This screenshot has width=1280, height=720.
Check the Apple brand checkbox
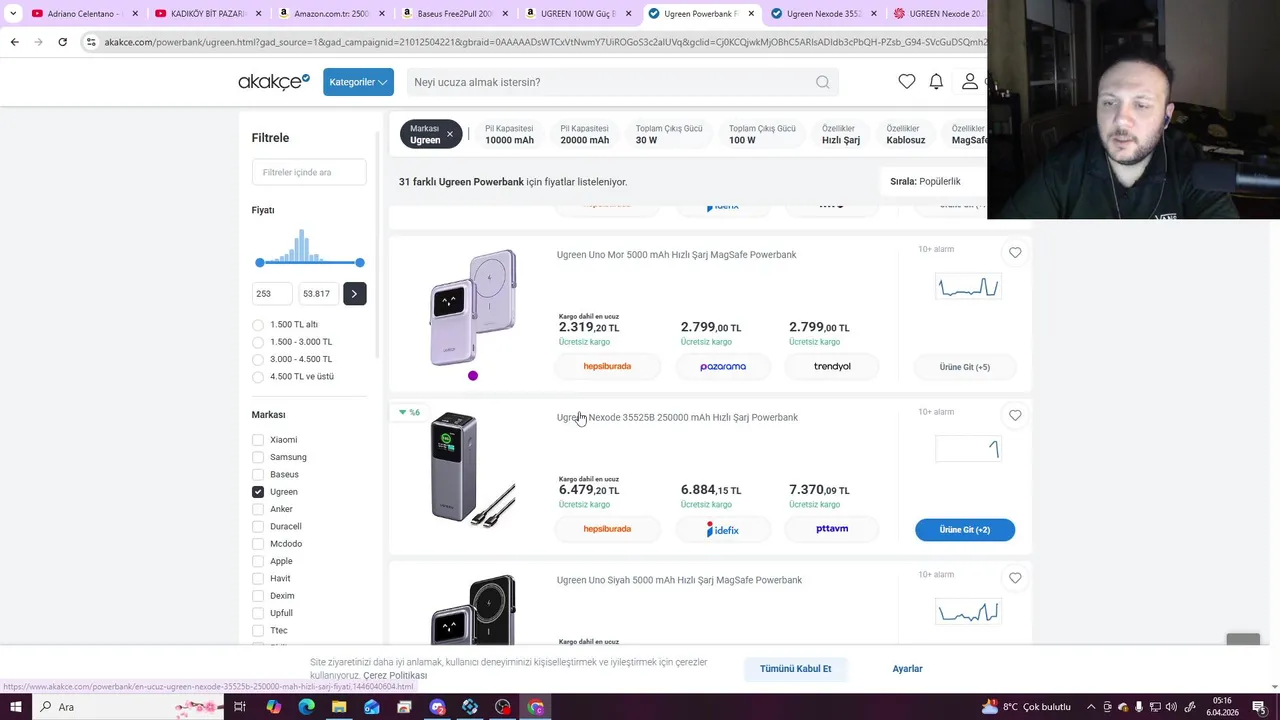(x=258, y=561)
